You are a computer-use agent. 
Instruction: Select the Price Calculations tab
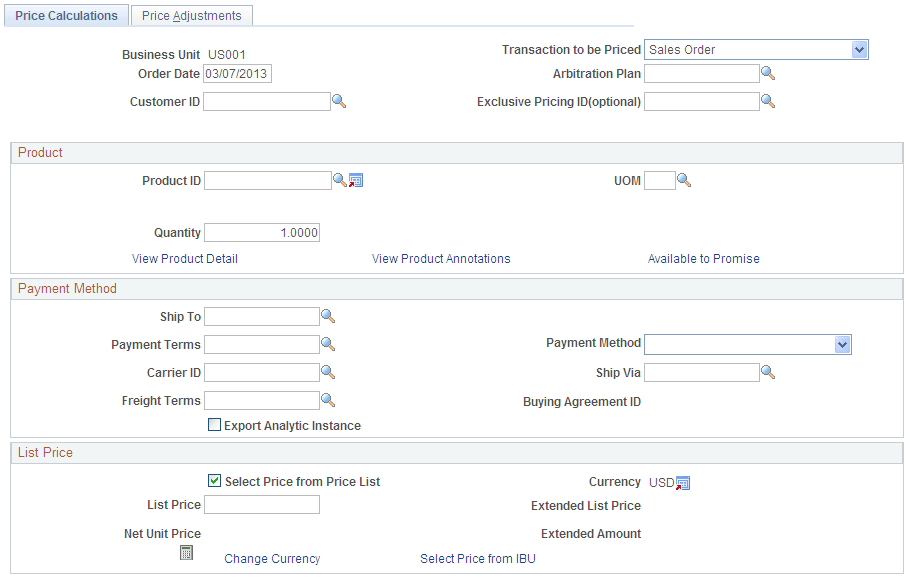64,15
